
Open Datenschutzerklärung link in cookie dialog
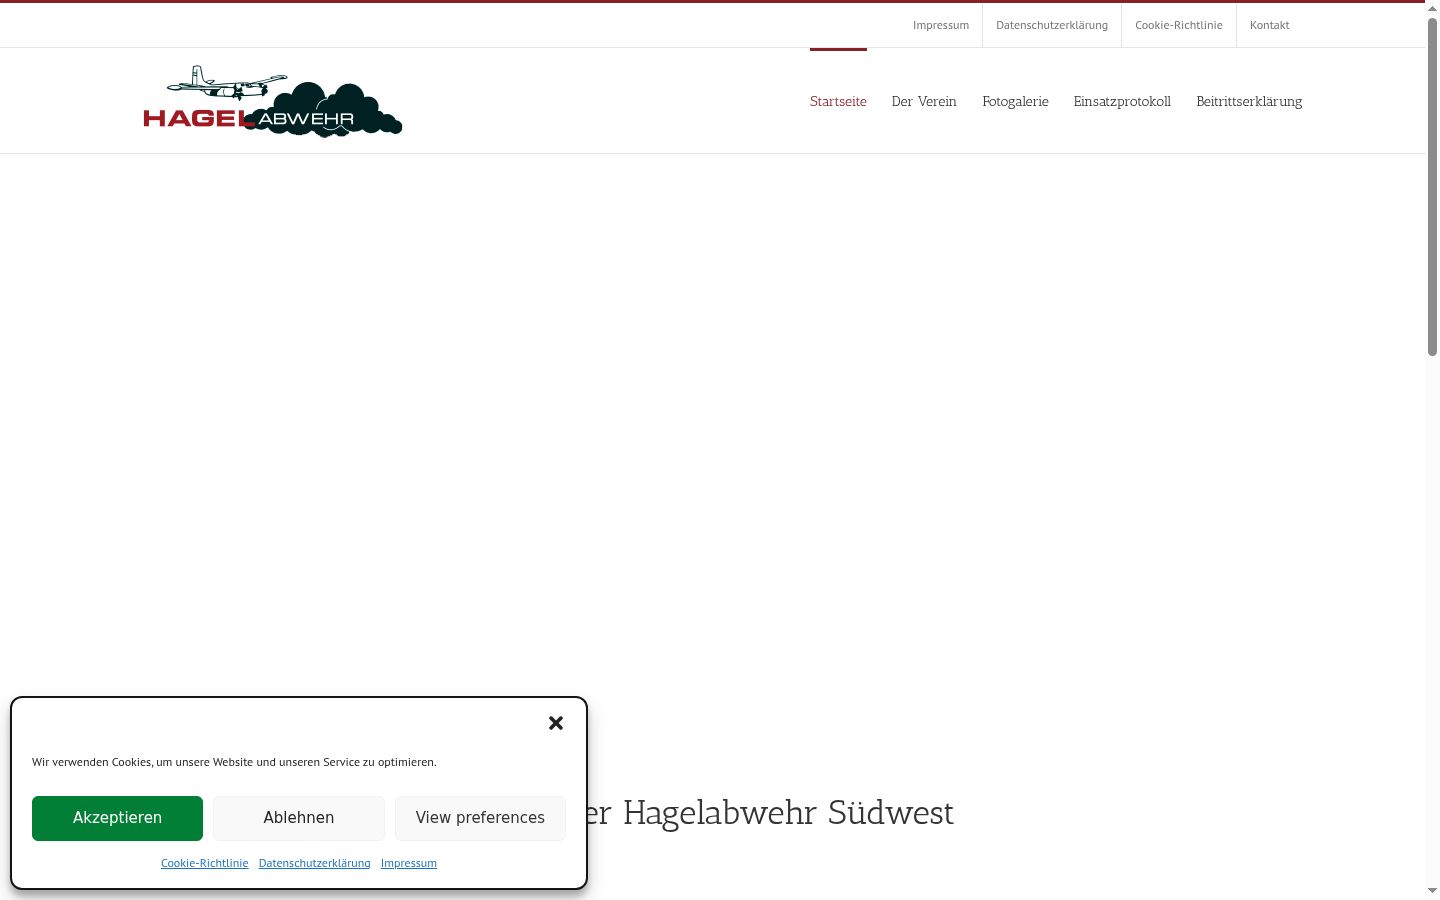(x=315, y=863)
